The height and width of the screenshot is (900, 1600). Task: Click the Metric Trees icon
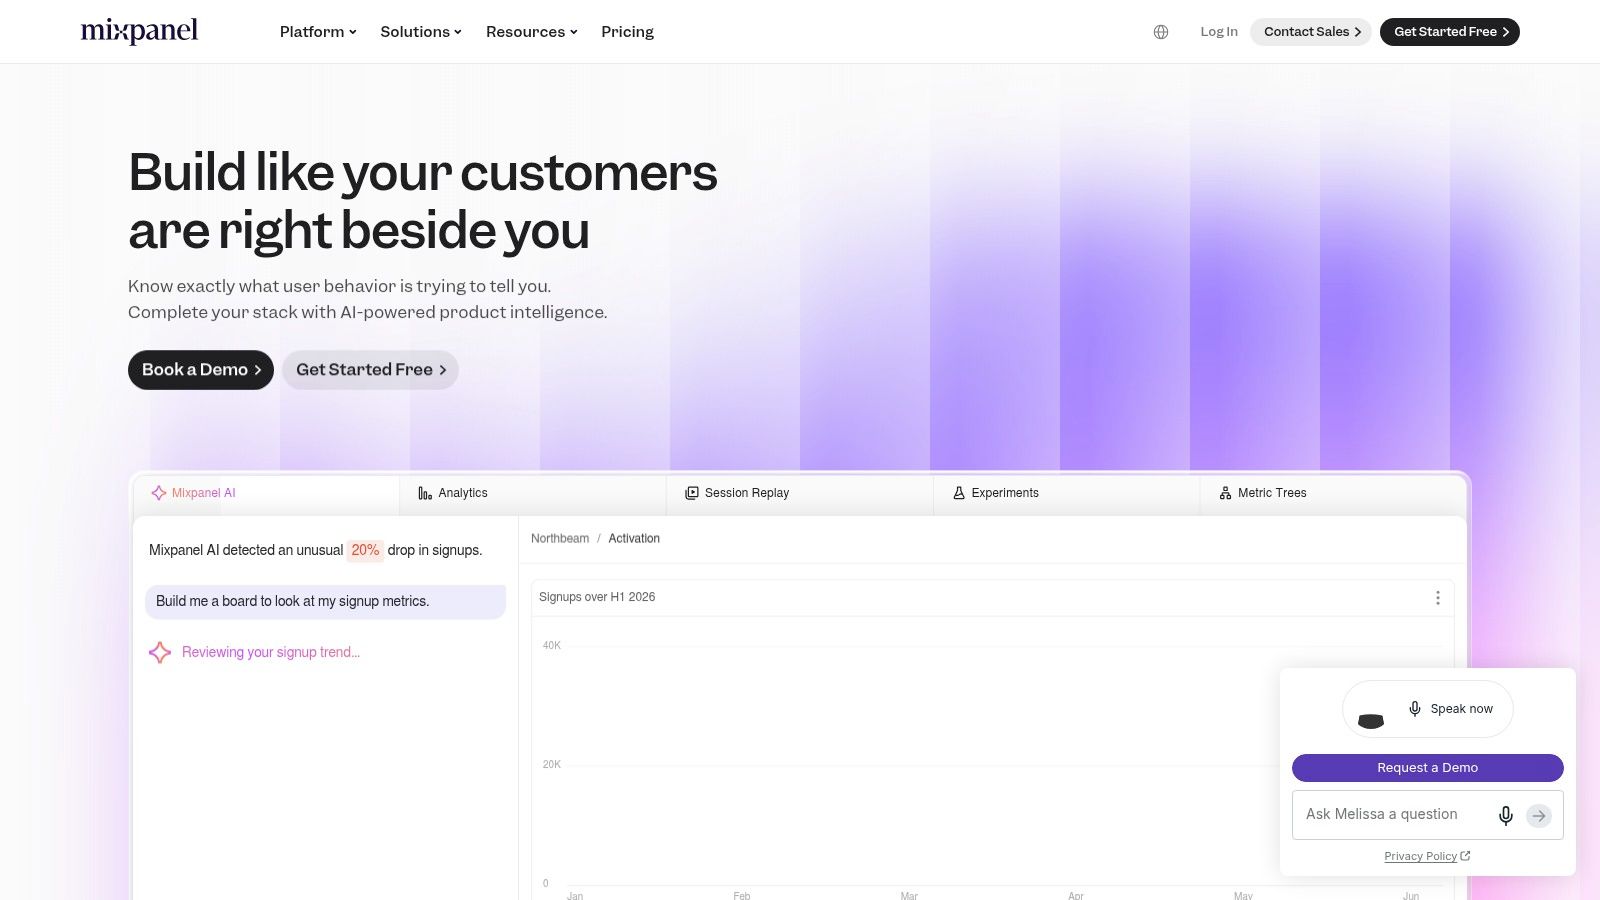1226,493
